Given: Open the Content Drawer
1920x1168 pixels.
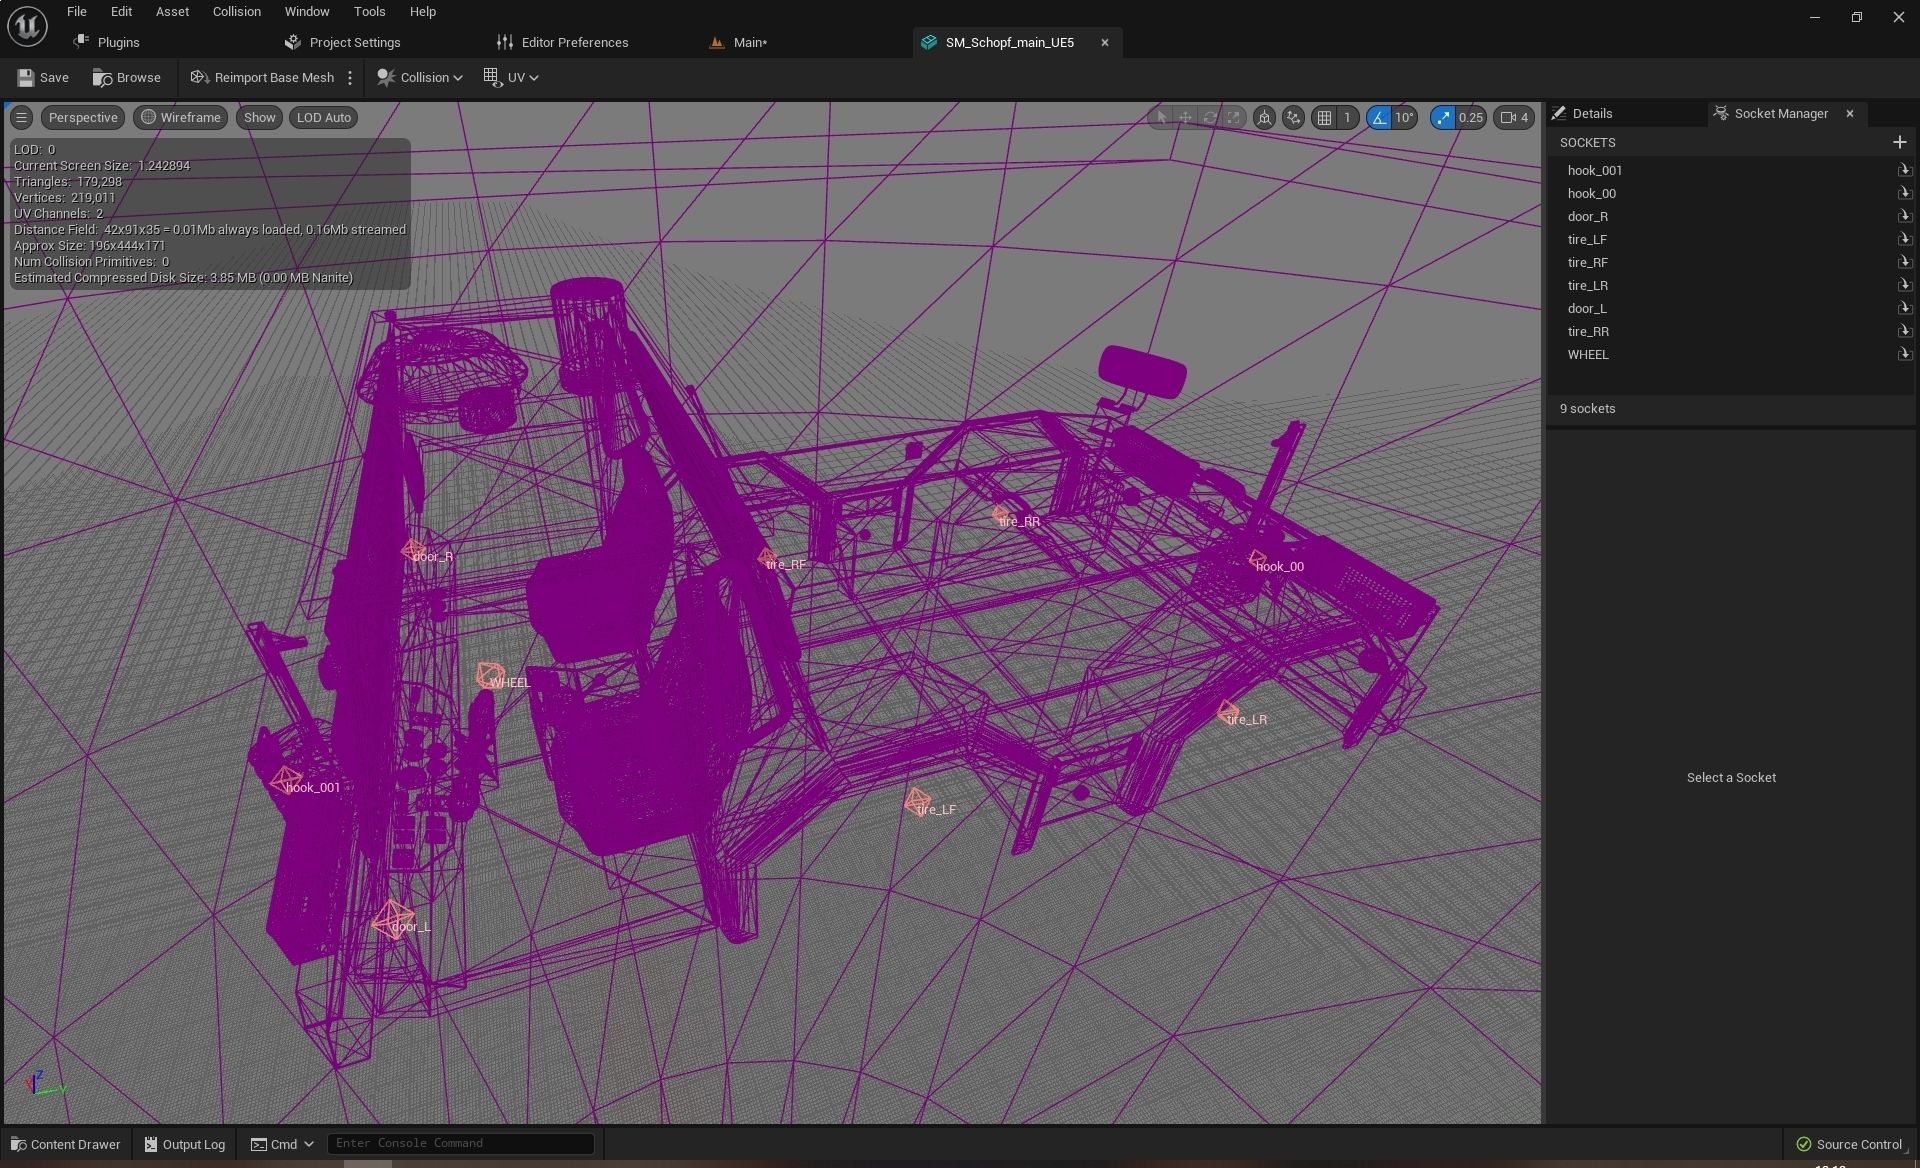Looking at the screenshot, I should point(65,1145).
